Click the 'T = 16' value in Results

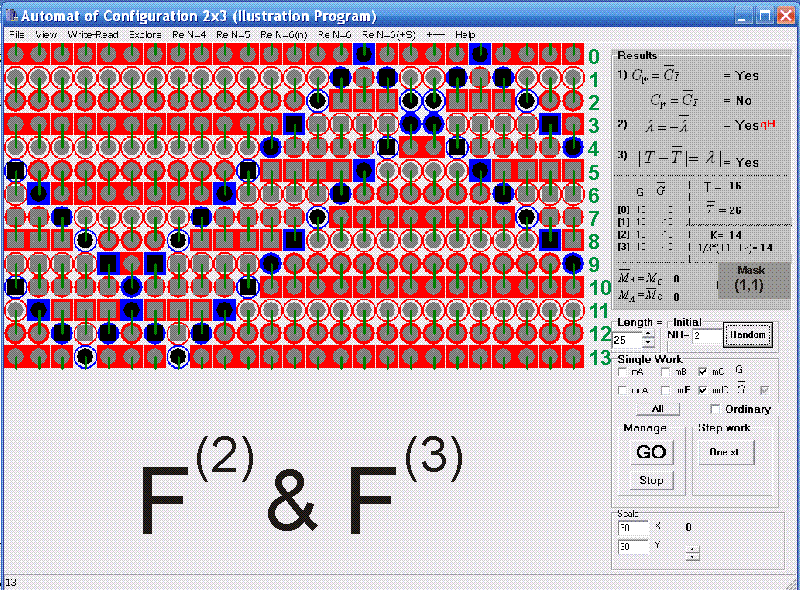722,186
